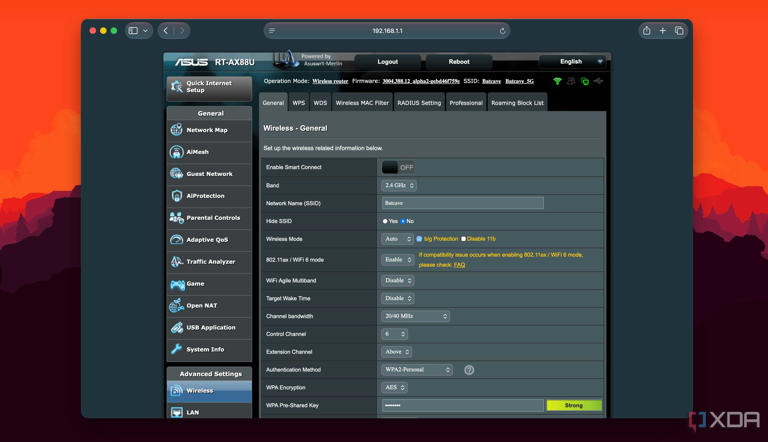Open AiProtection shield section
Viewport: 768px width, 442px height.
pos(209,196)
